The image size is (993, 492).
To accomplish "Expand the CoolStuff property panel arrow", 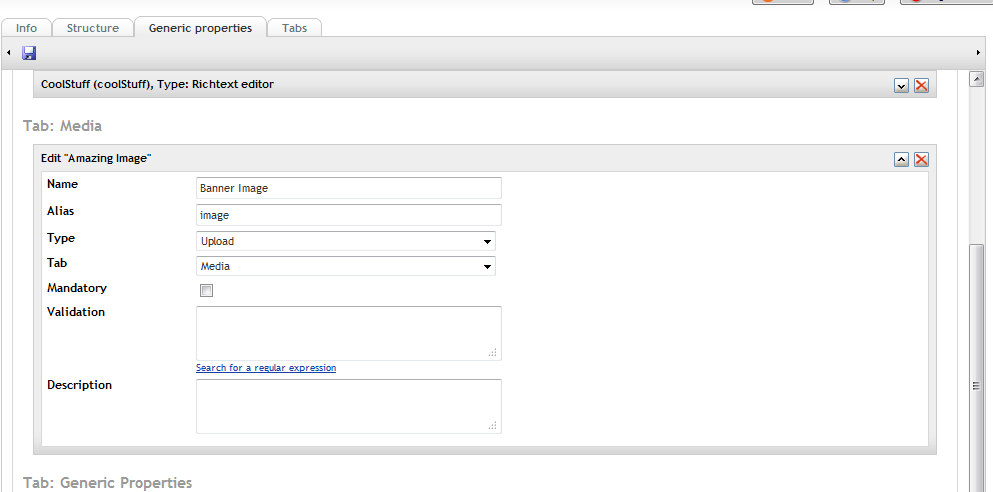I will (902, 85).
